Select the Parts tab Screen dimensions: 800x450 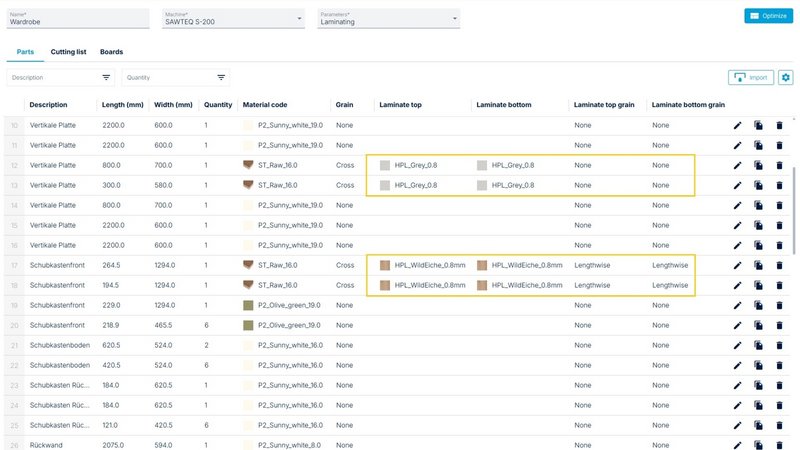click(x=26, y=51)
